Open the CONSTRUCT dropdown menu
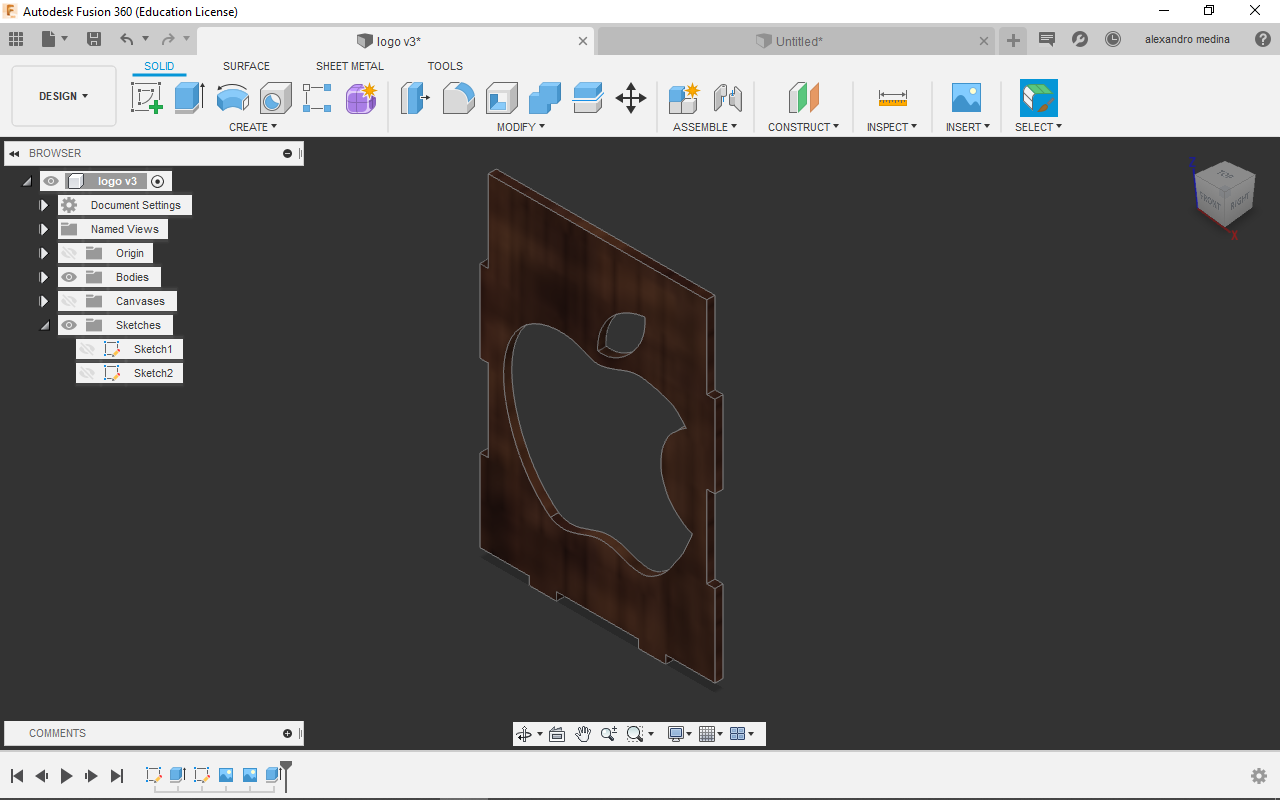This screenshot has width=1280, height=800. [803, 127]
